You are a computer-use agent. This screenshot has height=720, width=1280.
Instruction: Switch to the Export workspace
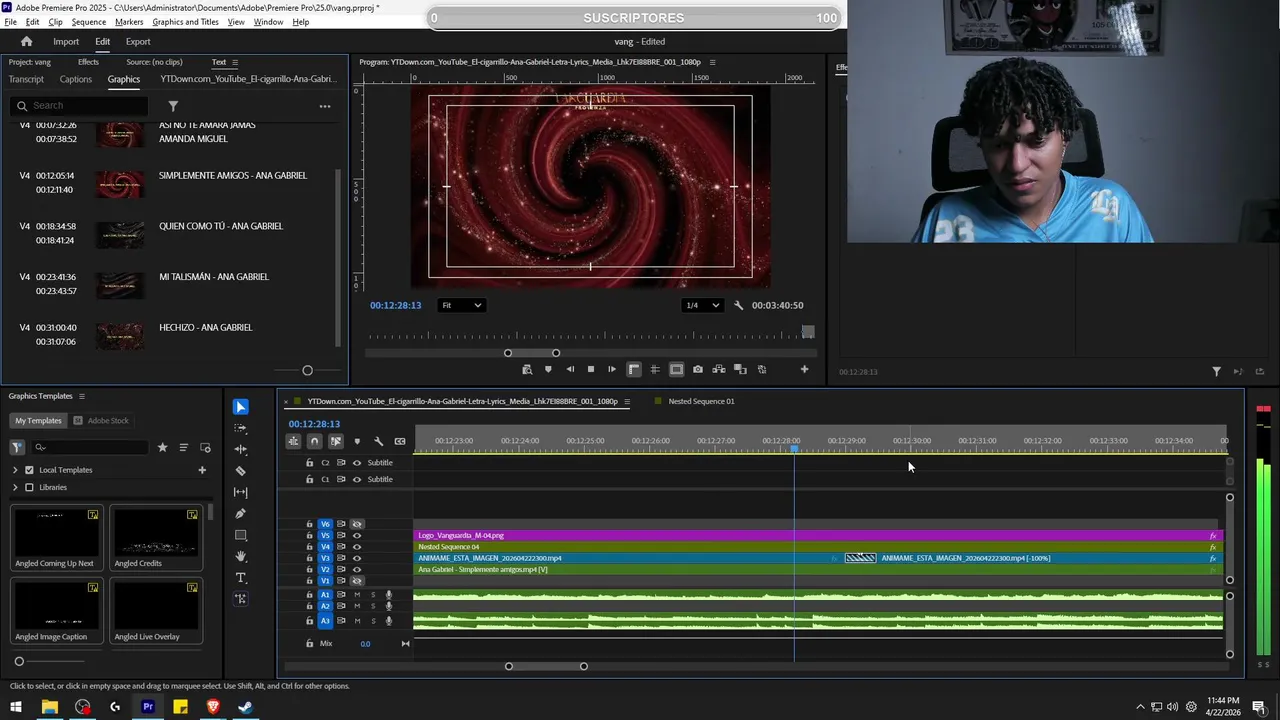[x=138, y=41]
